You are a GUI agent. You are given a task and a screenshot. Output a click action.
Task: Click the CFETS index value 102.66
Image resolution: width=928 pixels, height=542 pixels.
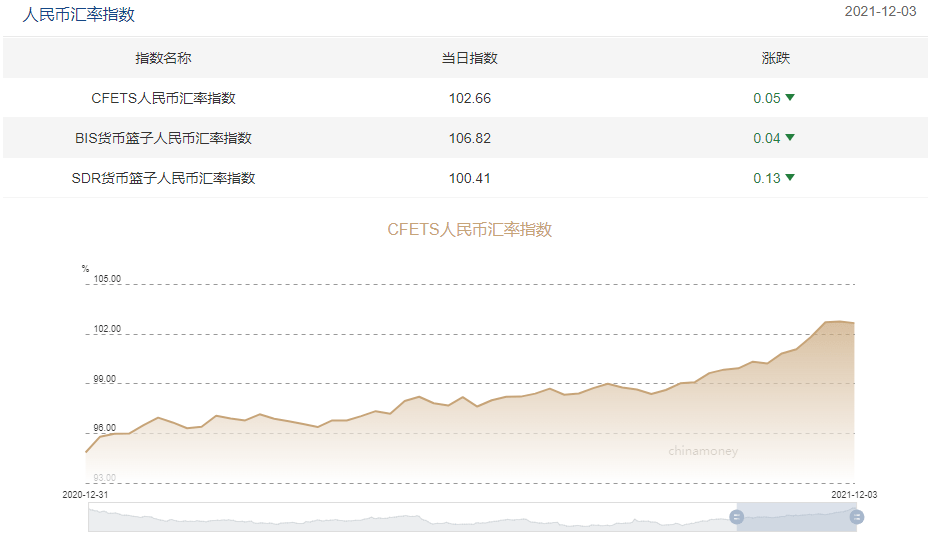pyautogui.click(x=470, y=98)
